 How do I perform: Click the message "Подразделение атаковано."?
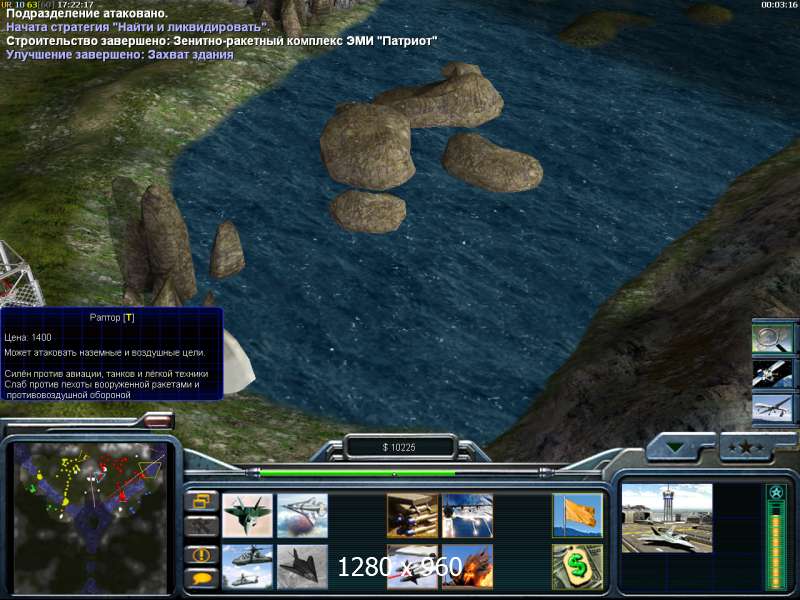[x=87, y=13]
